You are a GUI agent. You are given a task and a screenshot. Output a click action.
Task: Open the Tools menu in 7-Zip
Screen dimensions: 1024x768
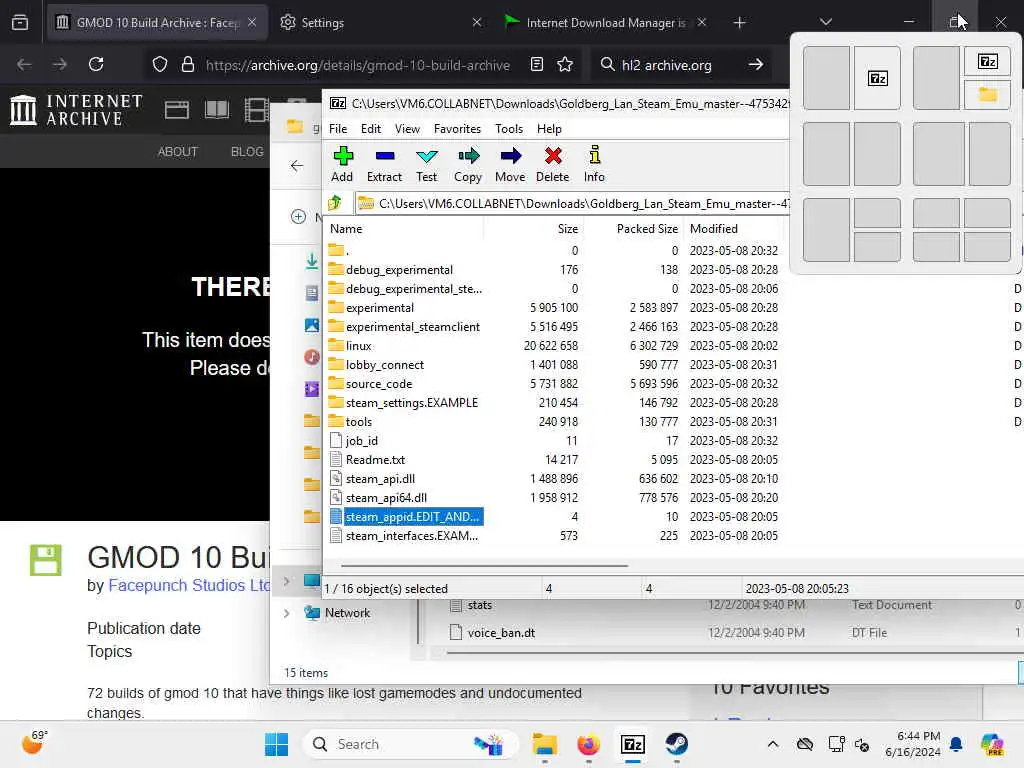click(x=509, y=129)
